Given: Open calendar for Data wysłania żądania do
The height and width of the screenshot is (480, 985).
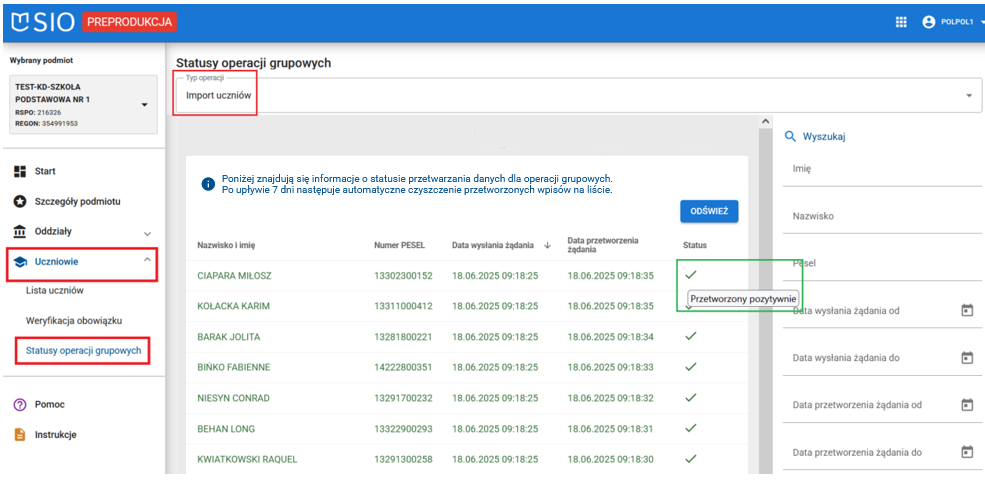Looking at the screenshot, I should point(966,358).
